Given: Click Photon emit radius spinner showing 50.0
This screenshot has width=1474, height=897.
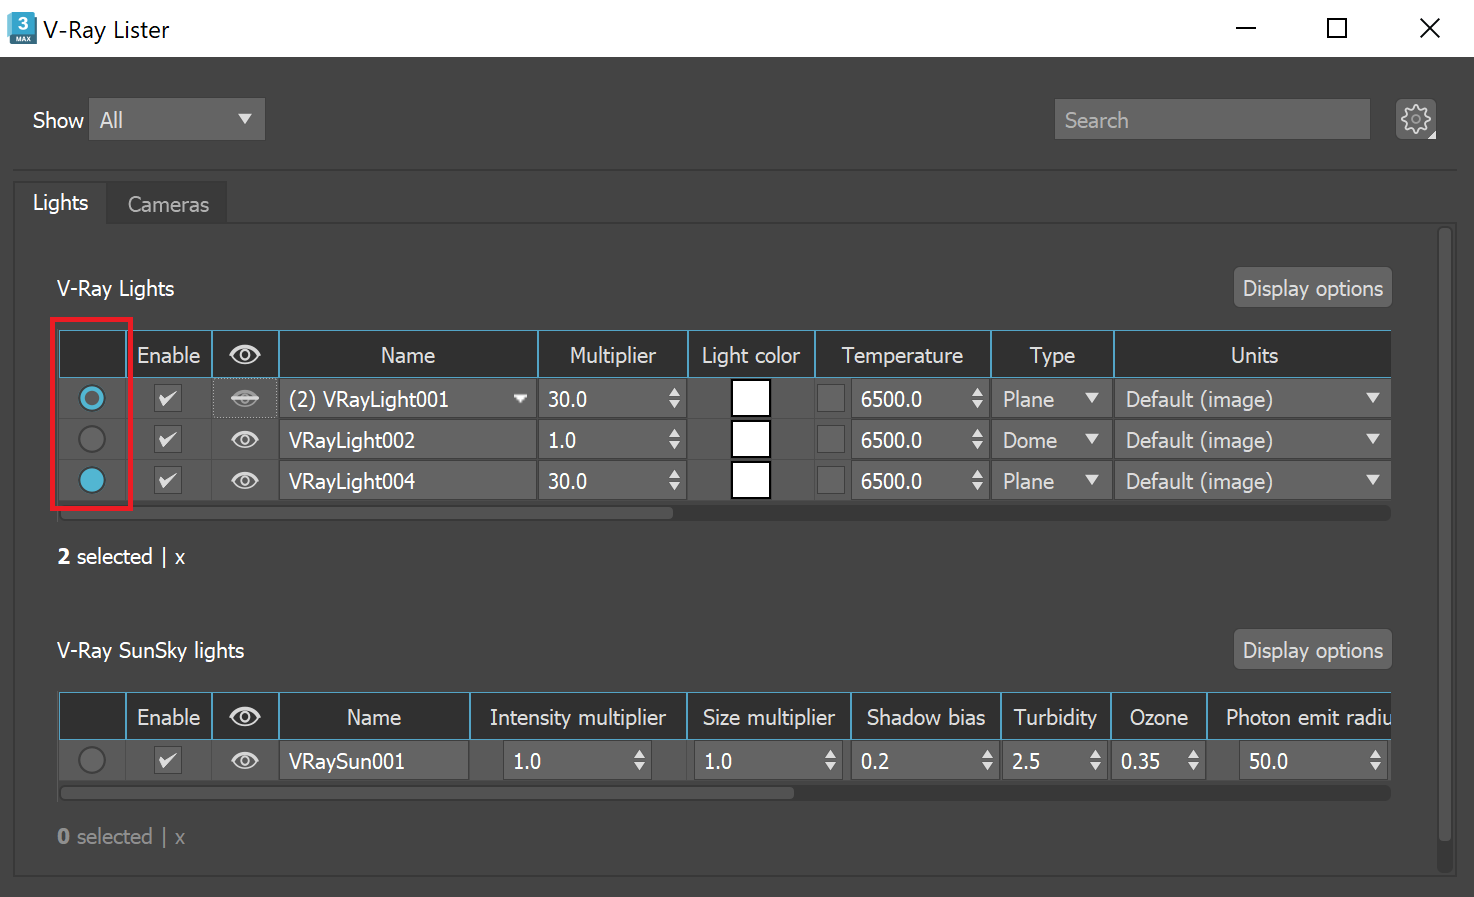Looking at the screenshot, I should [1375, 761].
